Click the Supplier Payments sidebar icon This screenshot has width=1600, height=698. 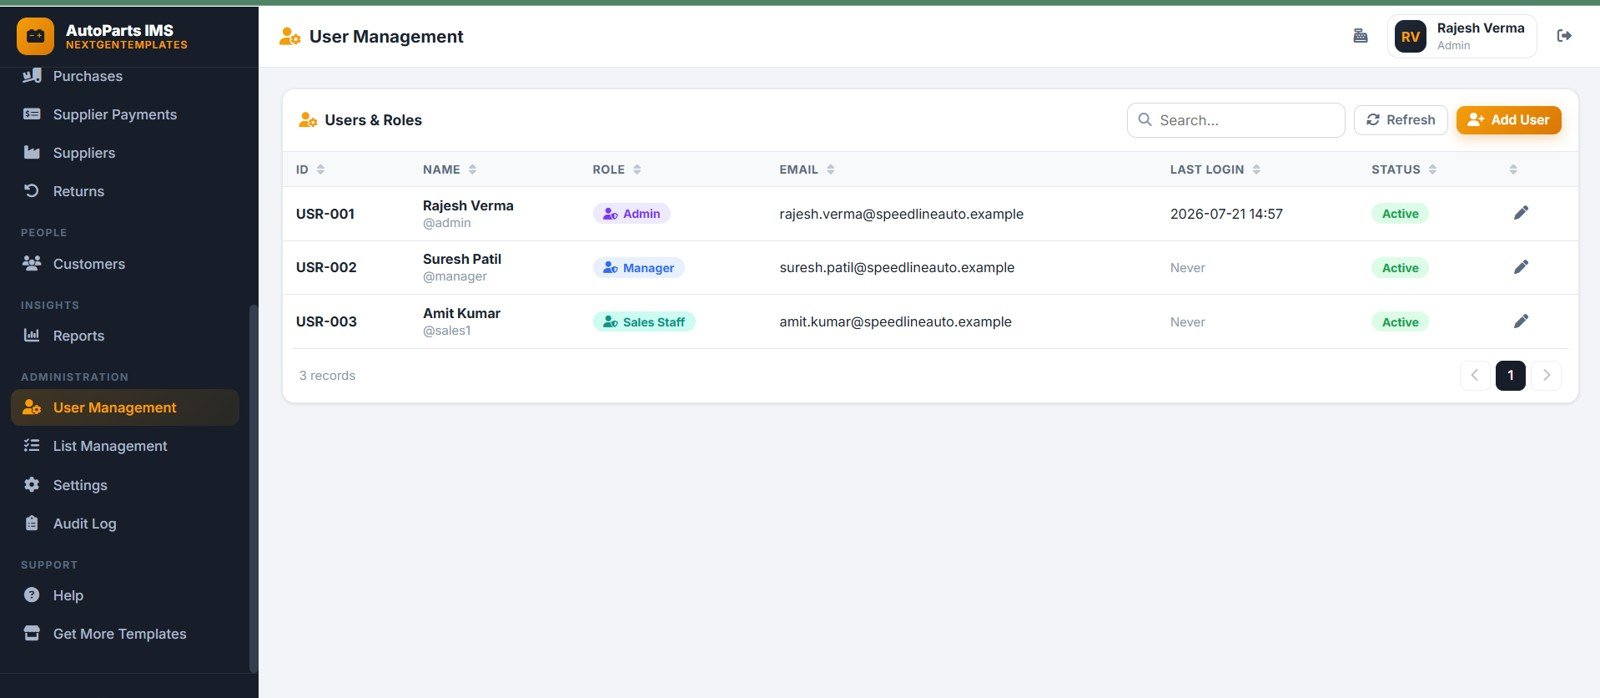[32, 114]
